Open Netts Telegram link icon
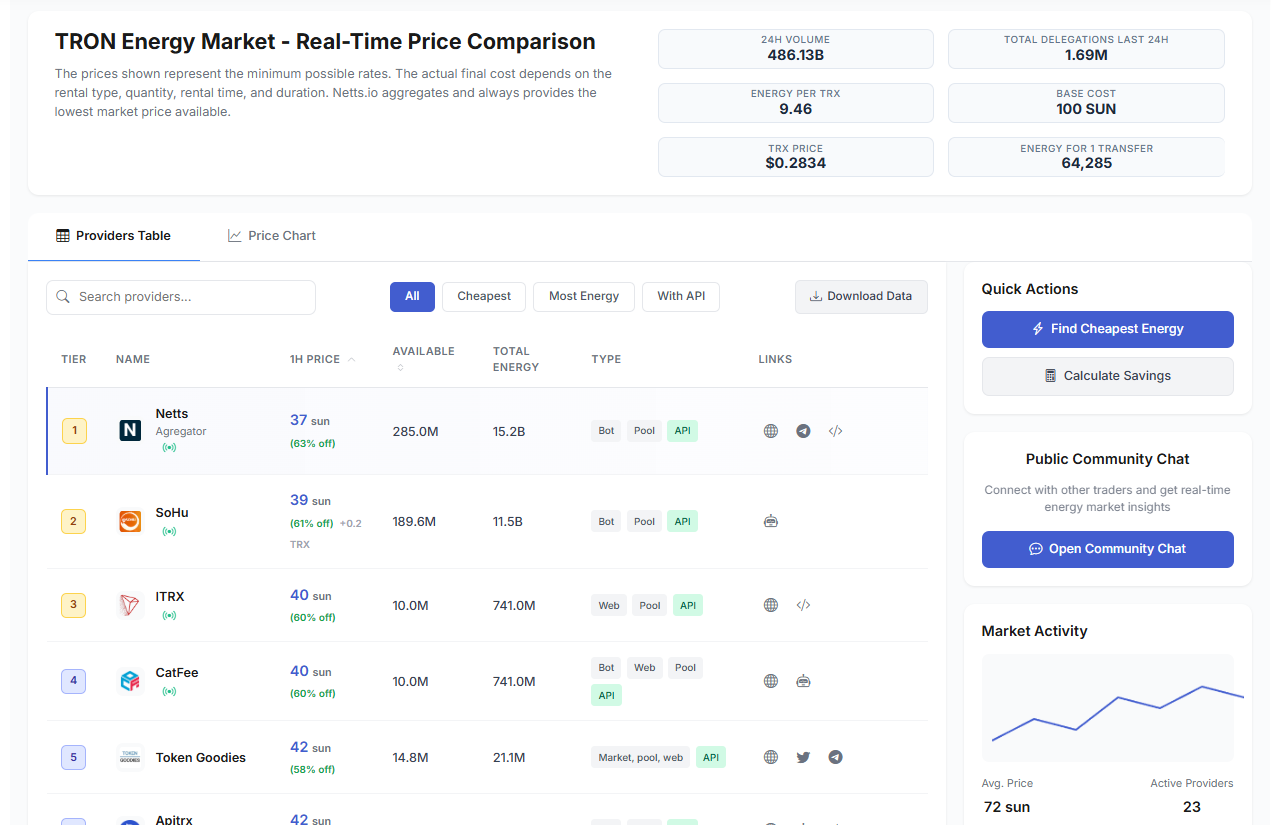 803,431
